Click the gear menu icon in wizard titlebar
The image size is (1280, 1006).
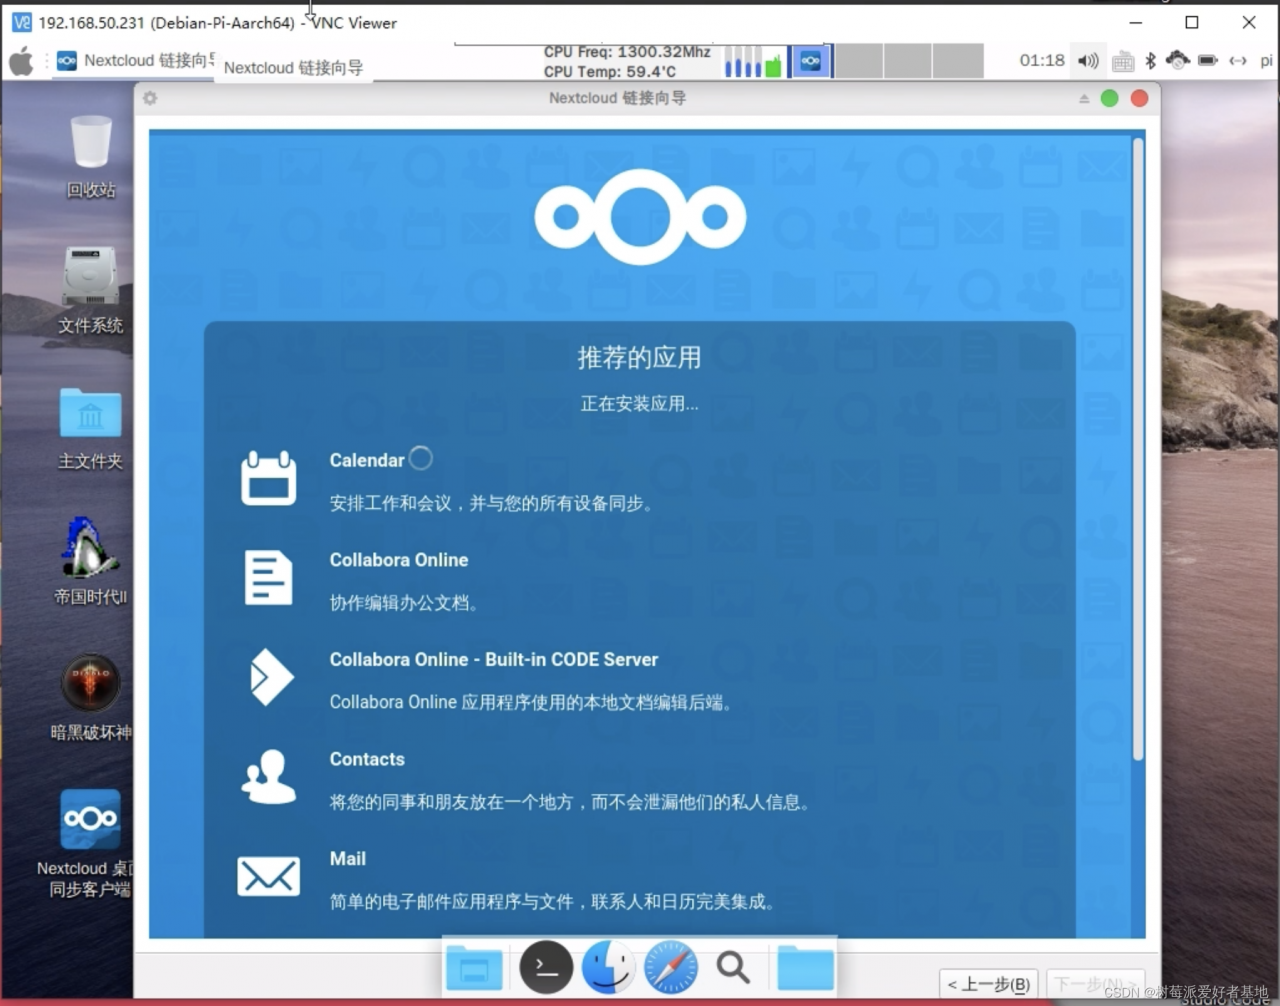[x=150, y=98]
